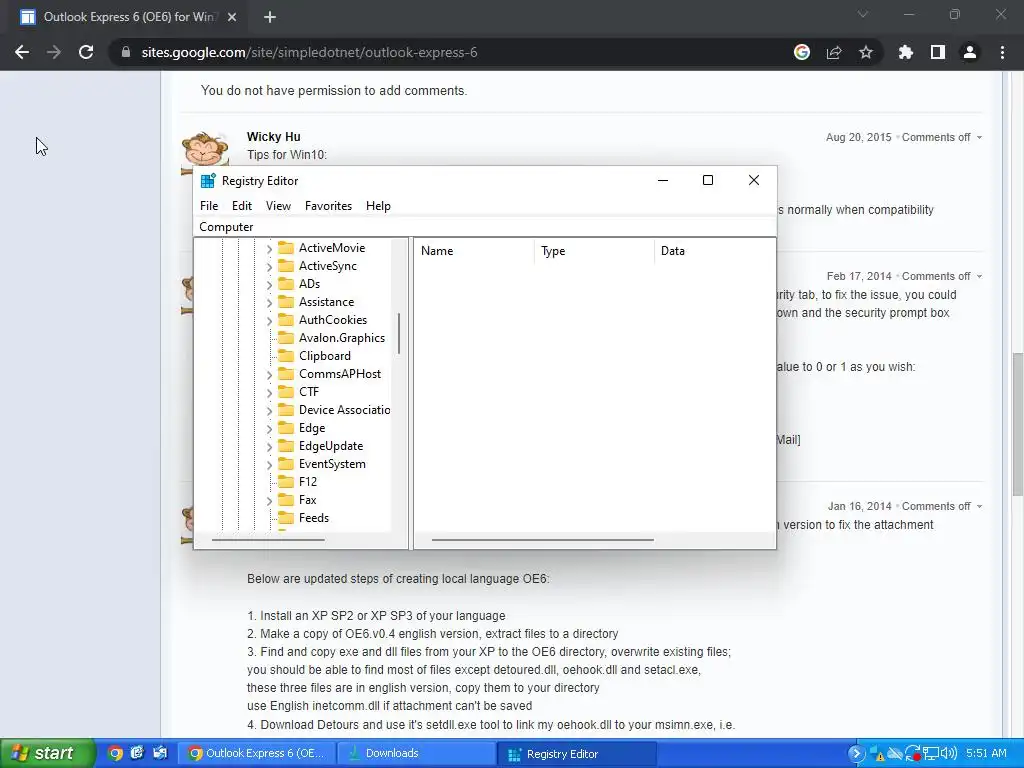This screenshot has height=768, width=1024.
Task: Click the forward arrow in Chrome
Action: click(54, 52)
